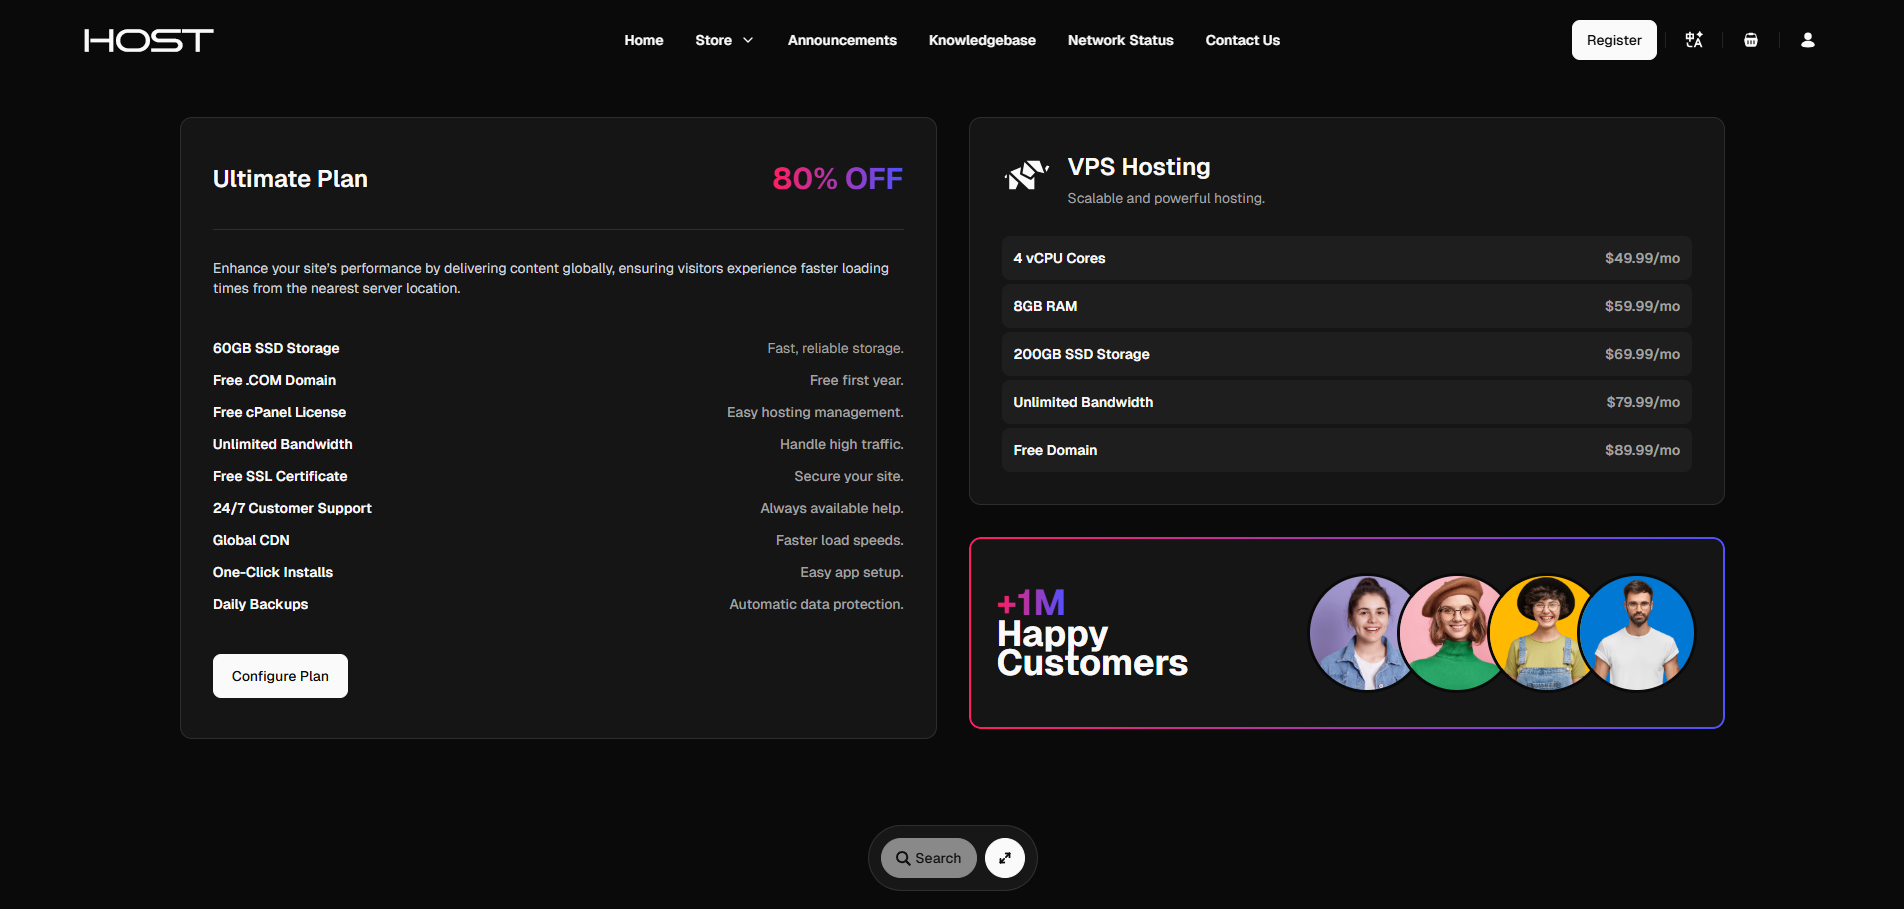
Task: Click the magnifier icon in Search
Action: point(903,858)
